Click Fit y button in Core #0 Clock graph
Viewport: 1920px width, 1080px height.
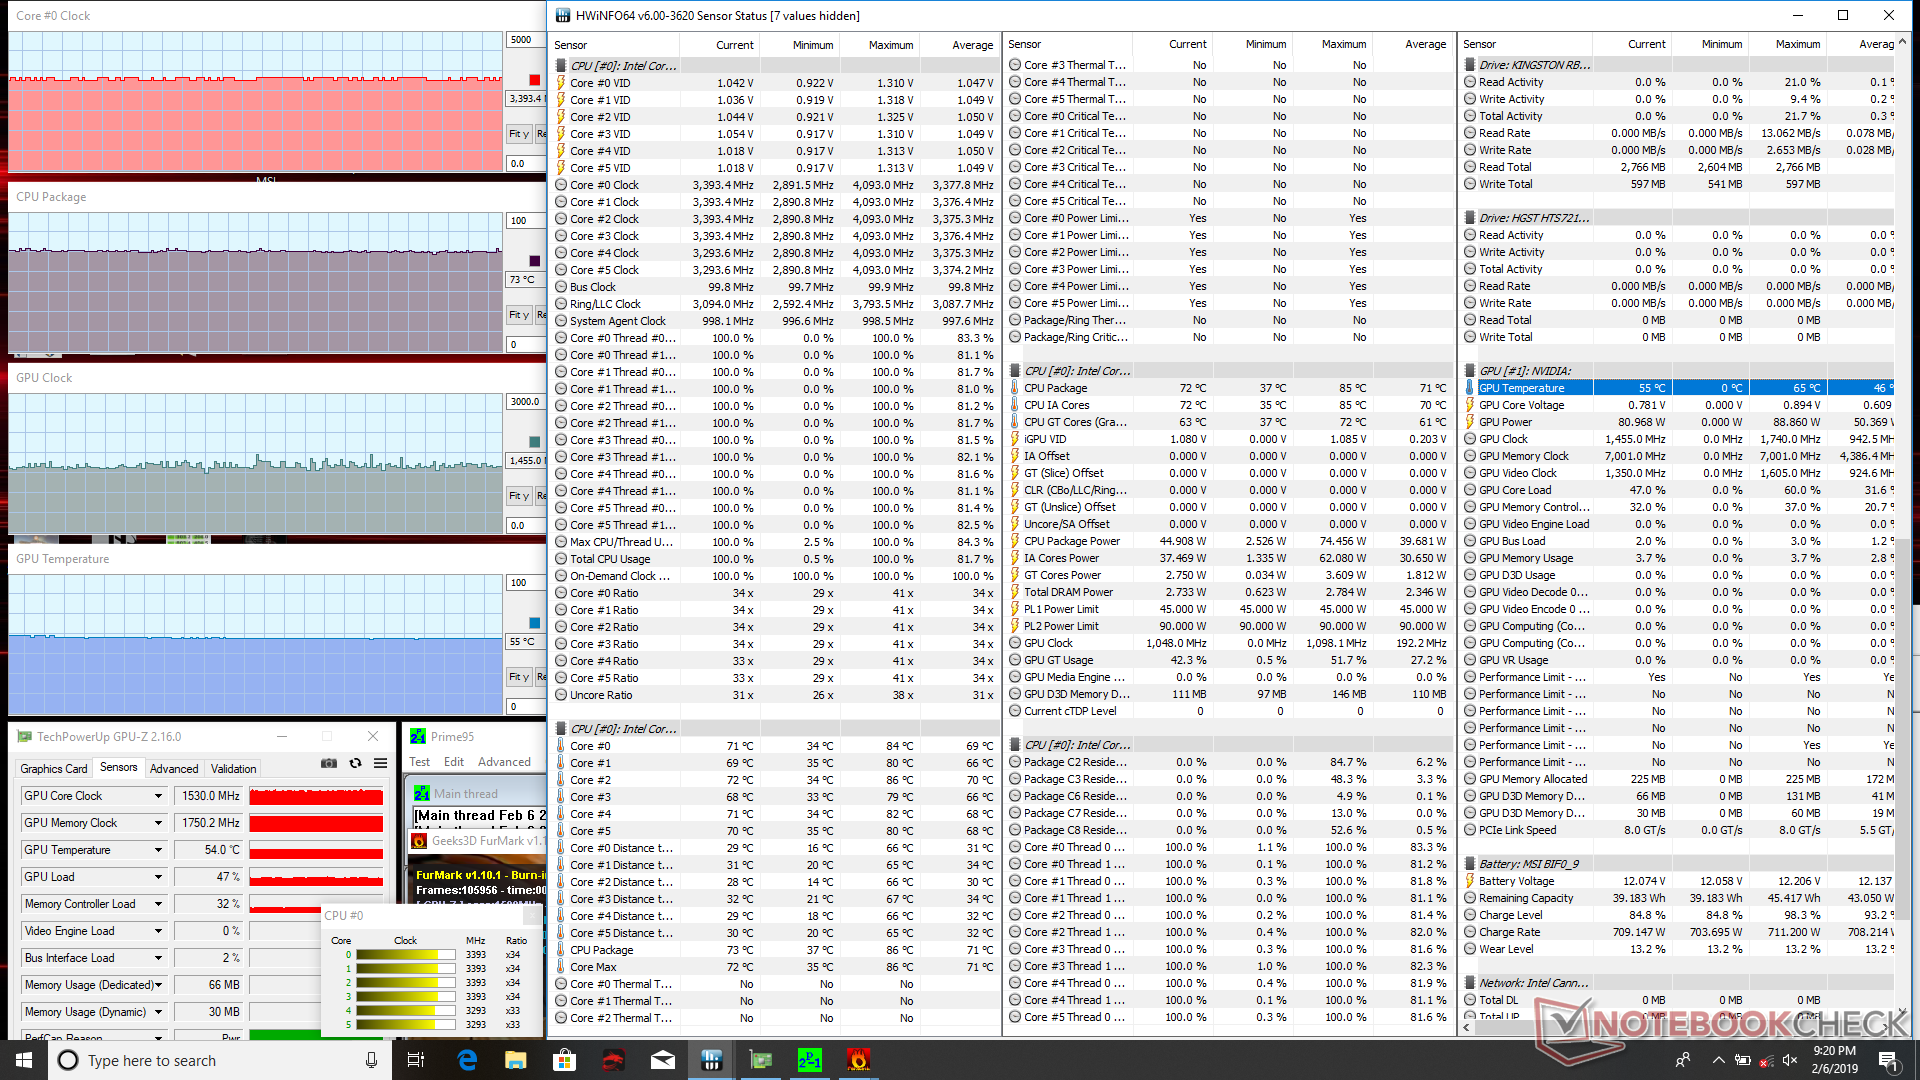point(518,134)
